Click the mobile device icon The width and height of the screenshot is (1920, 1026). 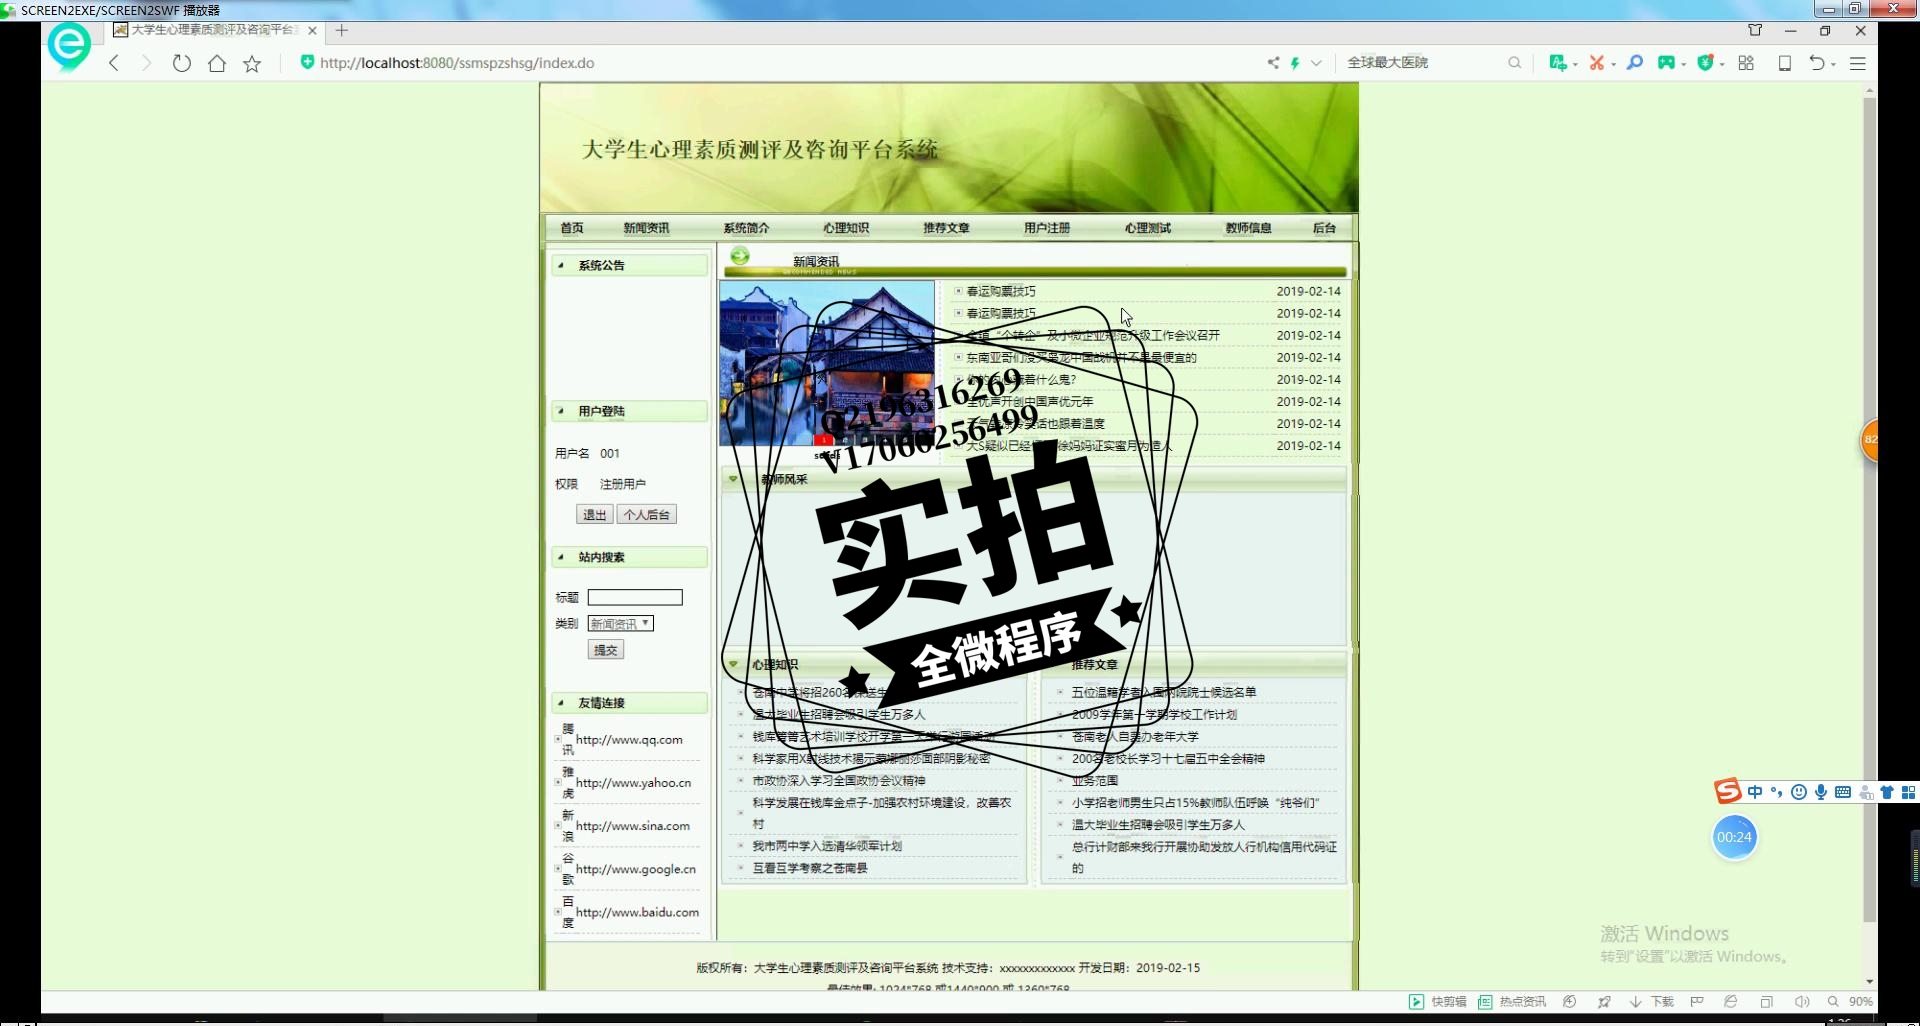pyautogui.click(x=1785, y=63)
